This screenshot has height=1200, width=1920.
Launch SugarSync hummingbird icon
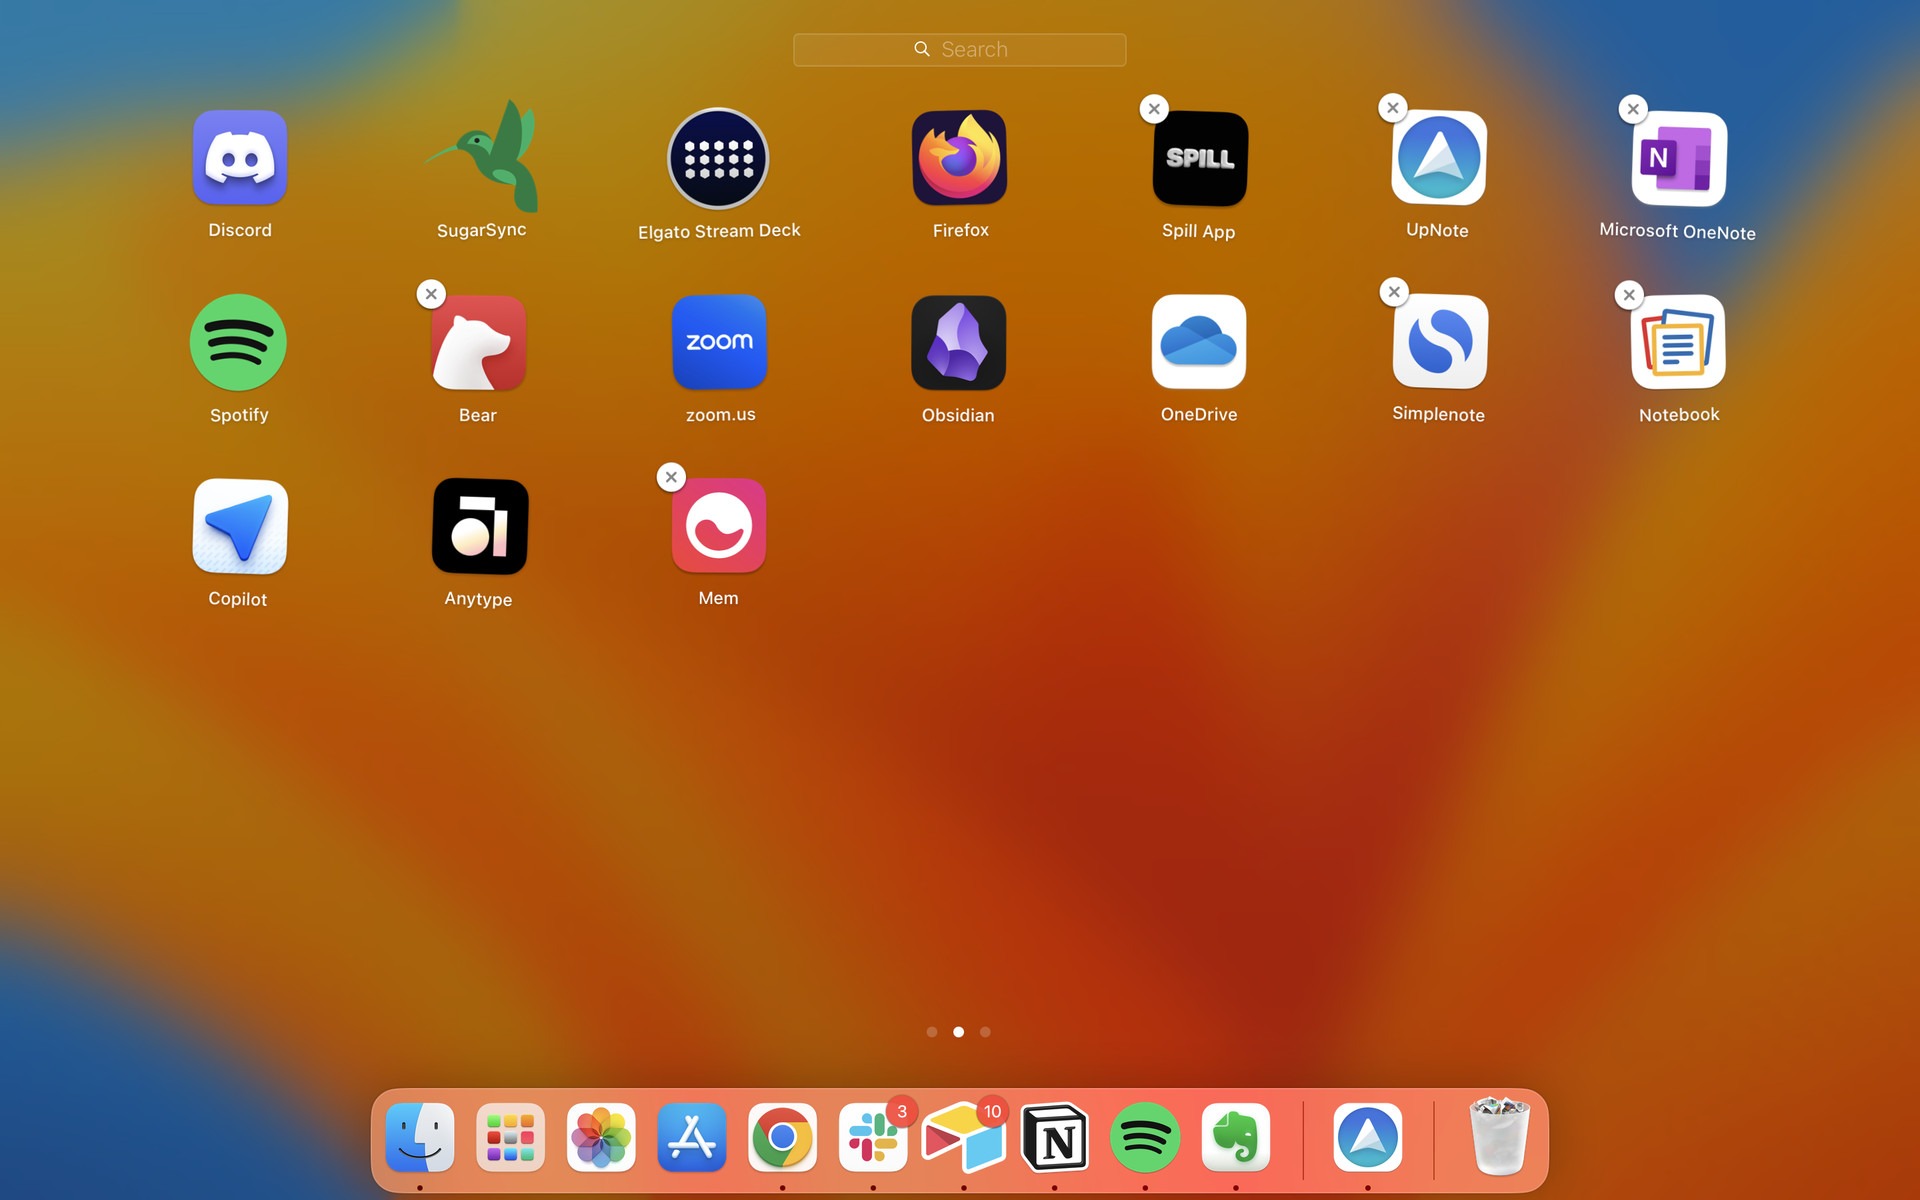pyautogui.click(x=484, y=155)
